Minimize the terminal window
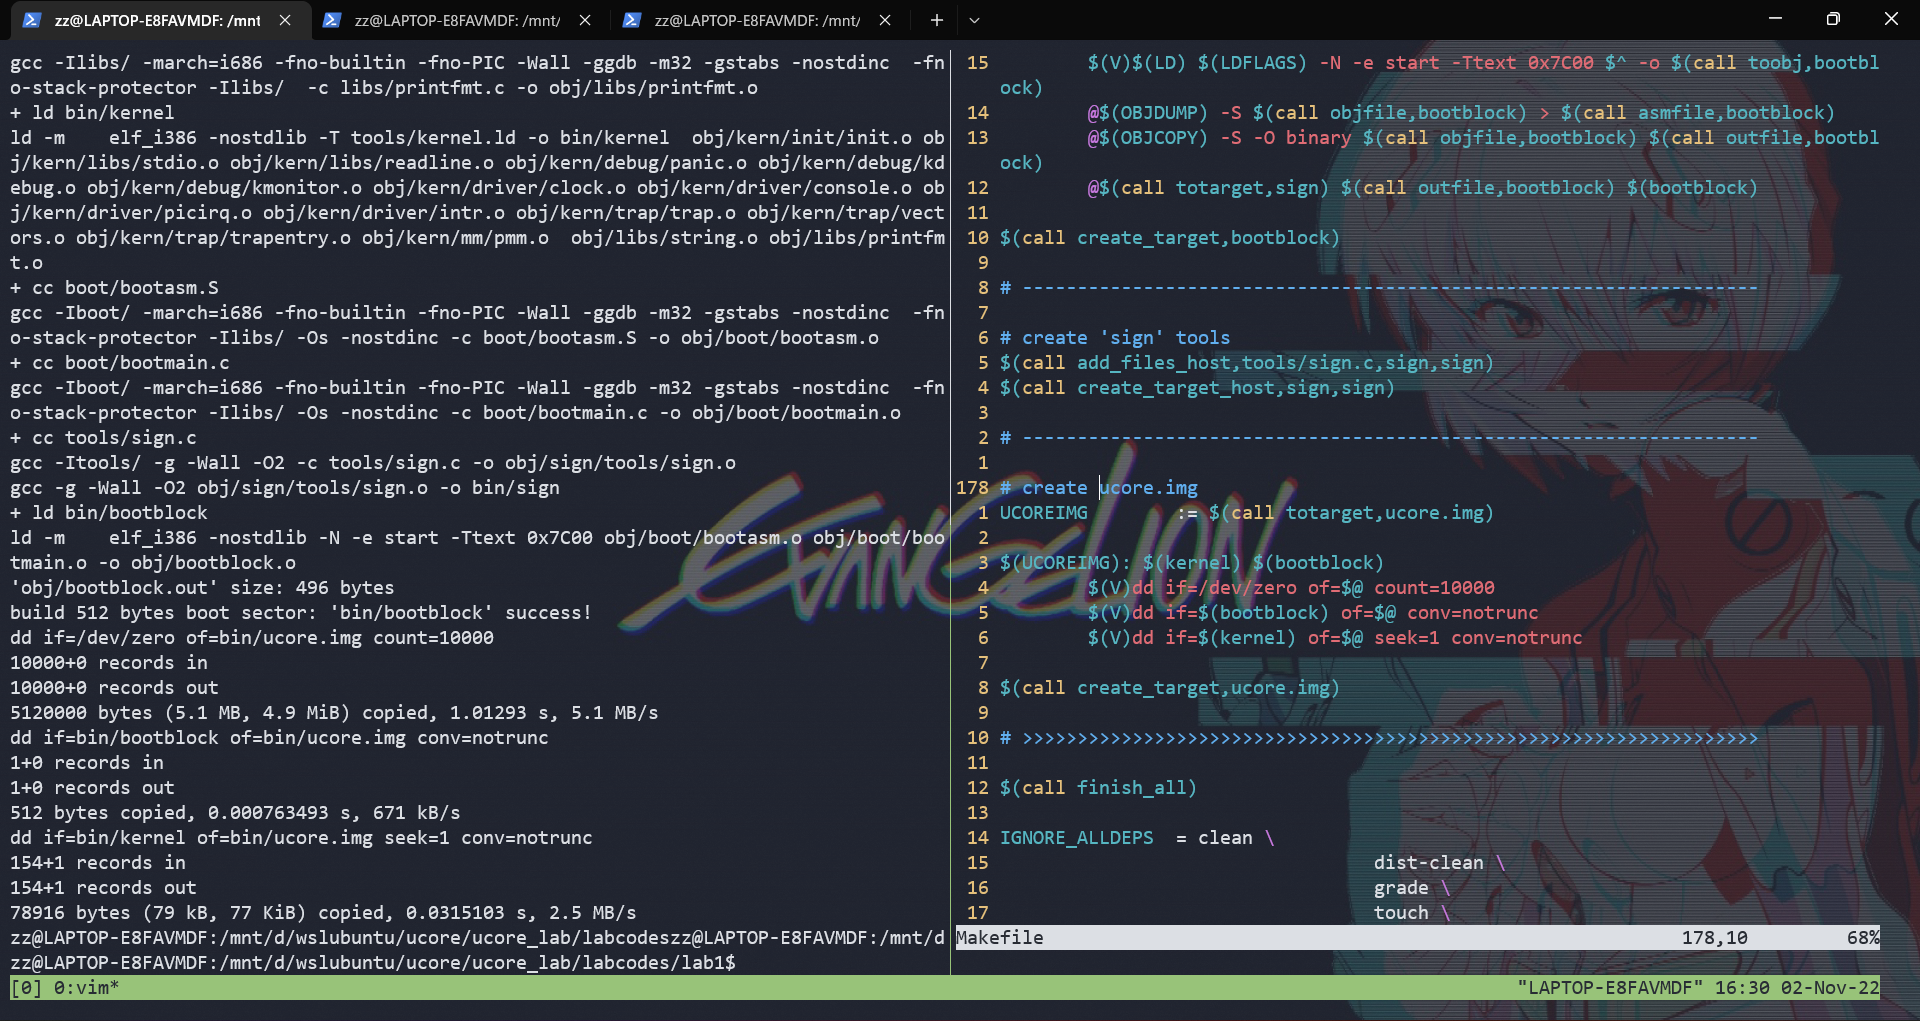This screenshot has height=1021, width=1920. 1775,18
